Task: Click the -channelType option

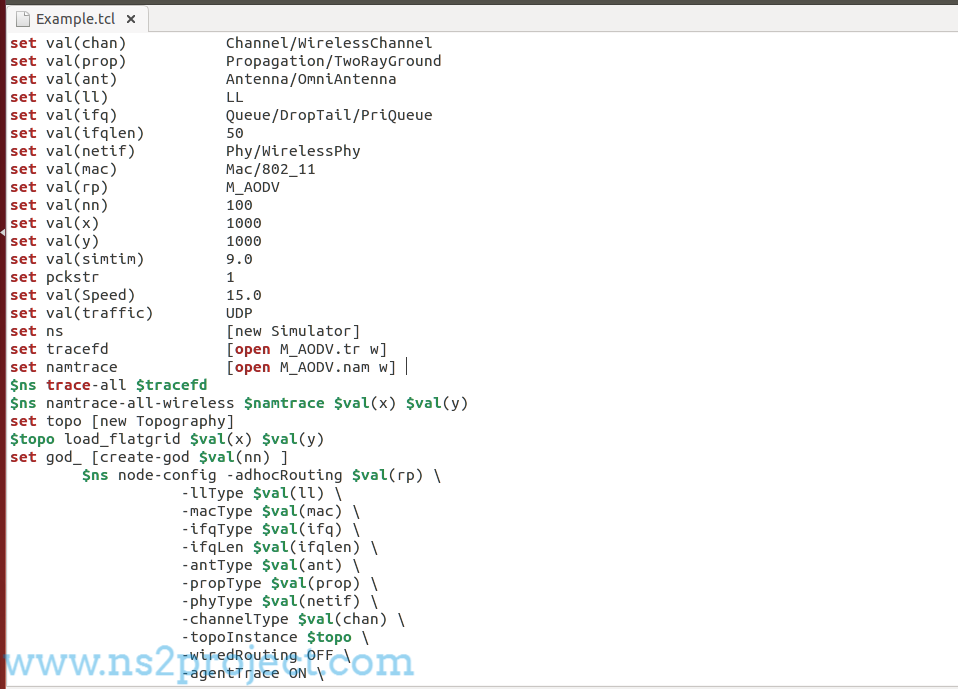Action: click(x=235, y=619)
